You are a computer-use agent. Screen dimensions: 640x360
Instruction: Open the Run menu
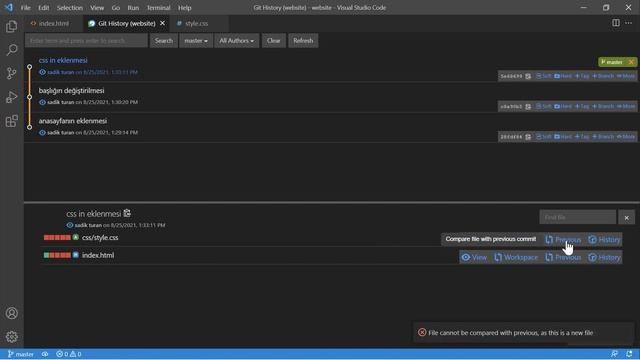[133, 7]
